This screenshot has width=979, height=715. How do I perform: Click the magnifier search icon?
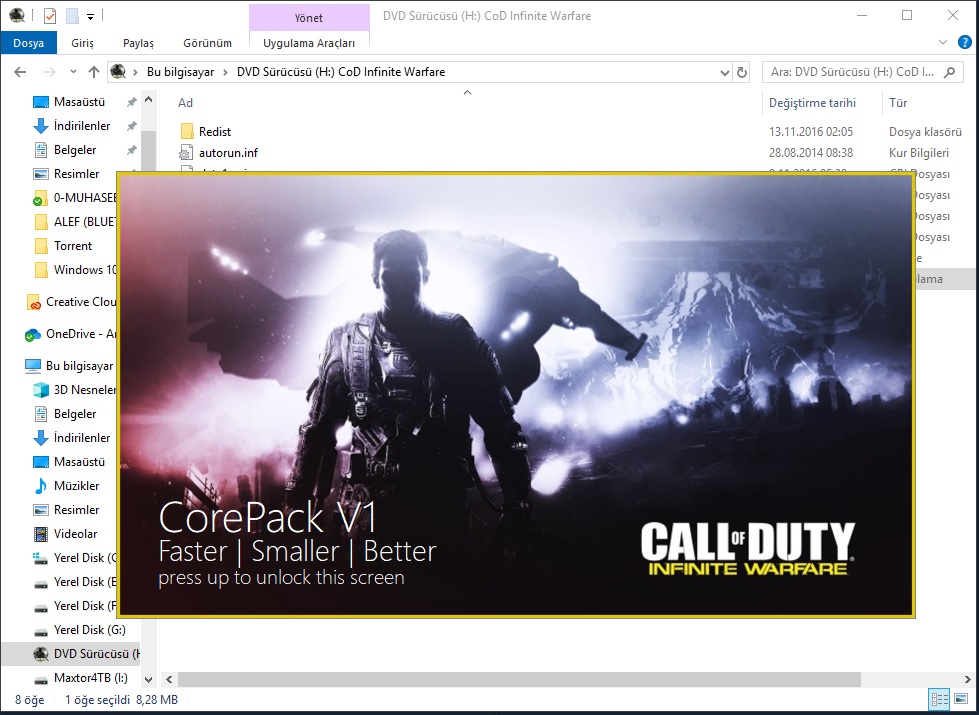click(x=949, y=72)
